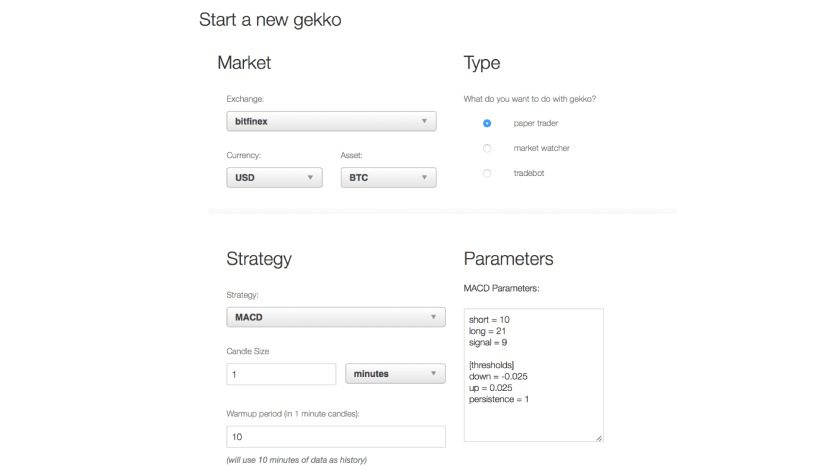Screen dimensions: 835x470
Task: Click the Candle Size input field
Action: click(x=281, y=374)
